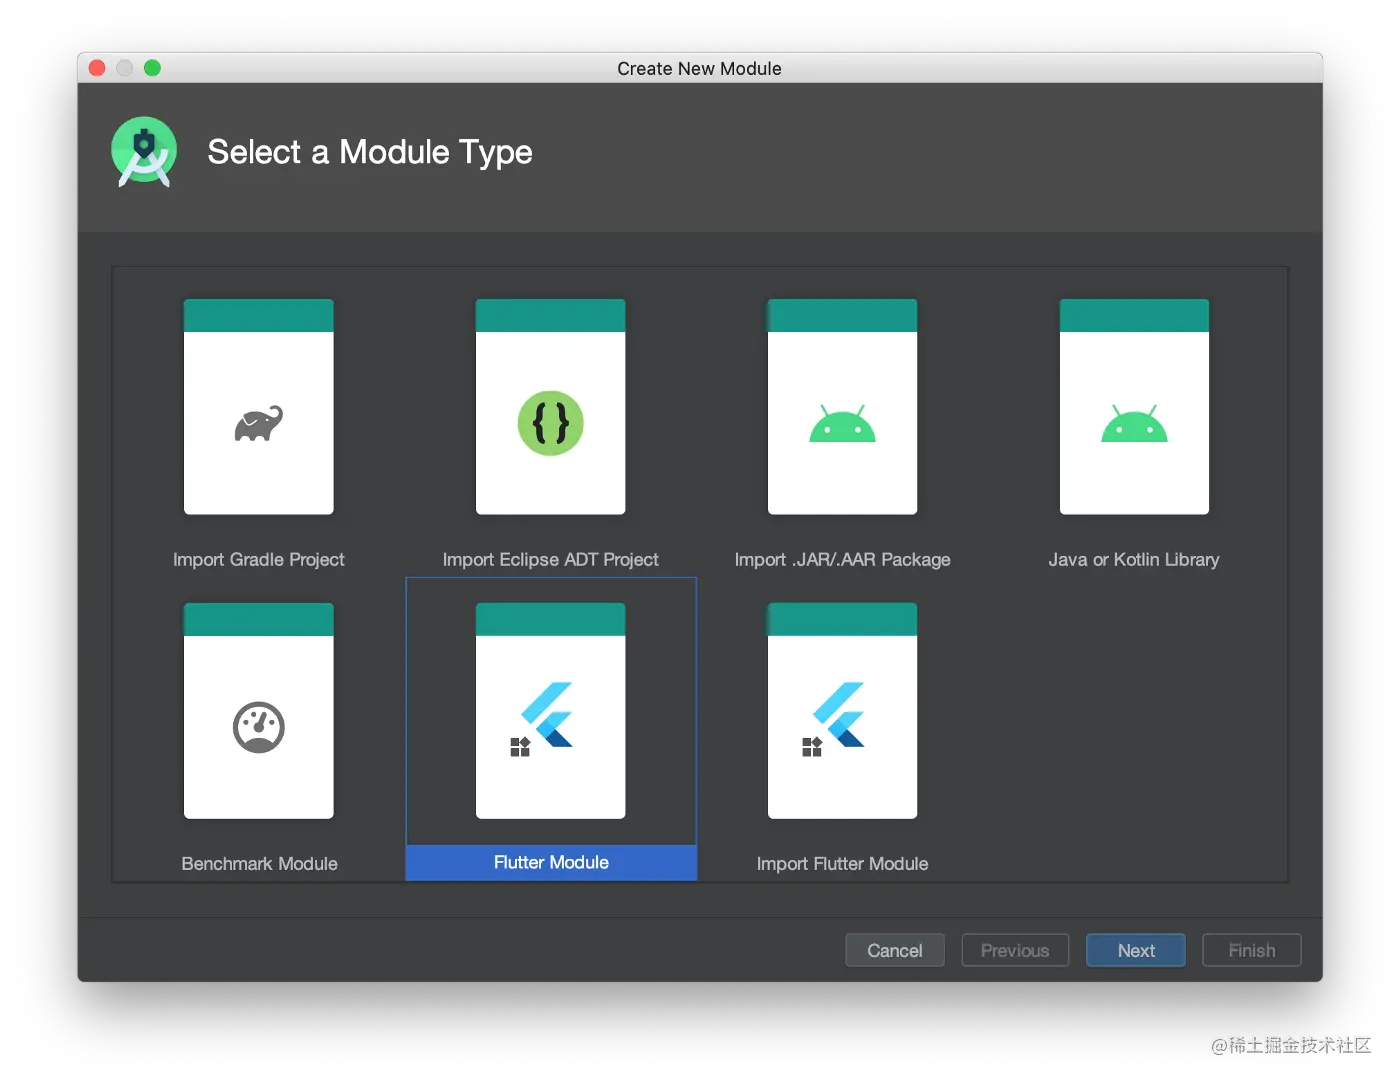
Task: Click the highlighted 'Flutter Module' label
Action: [x=551, y=863]
